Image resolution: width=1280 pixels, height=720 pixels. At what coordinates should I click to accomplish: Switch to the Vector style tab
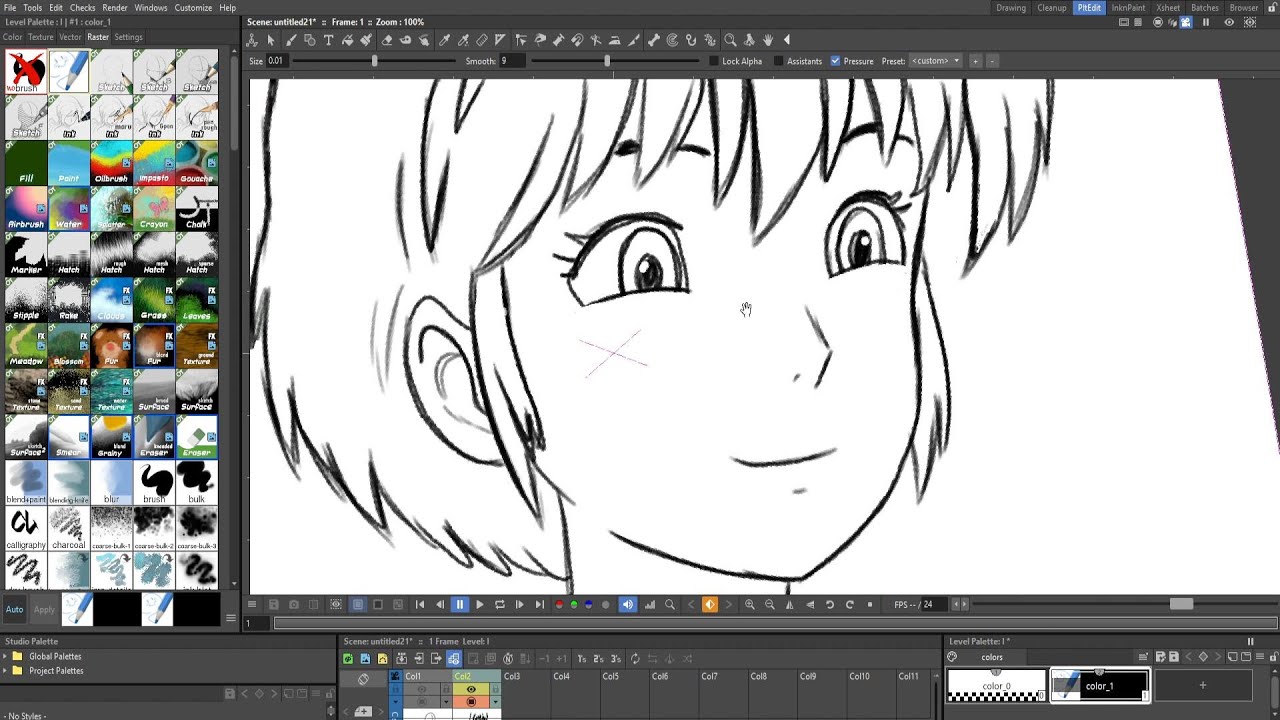(x=70, y=37)
